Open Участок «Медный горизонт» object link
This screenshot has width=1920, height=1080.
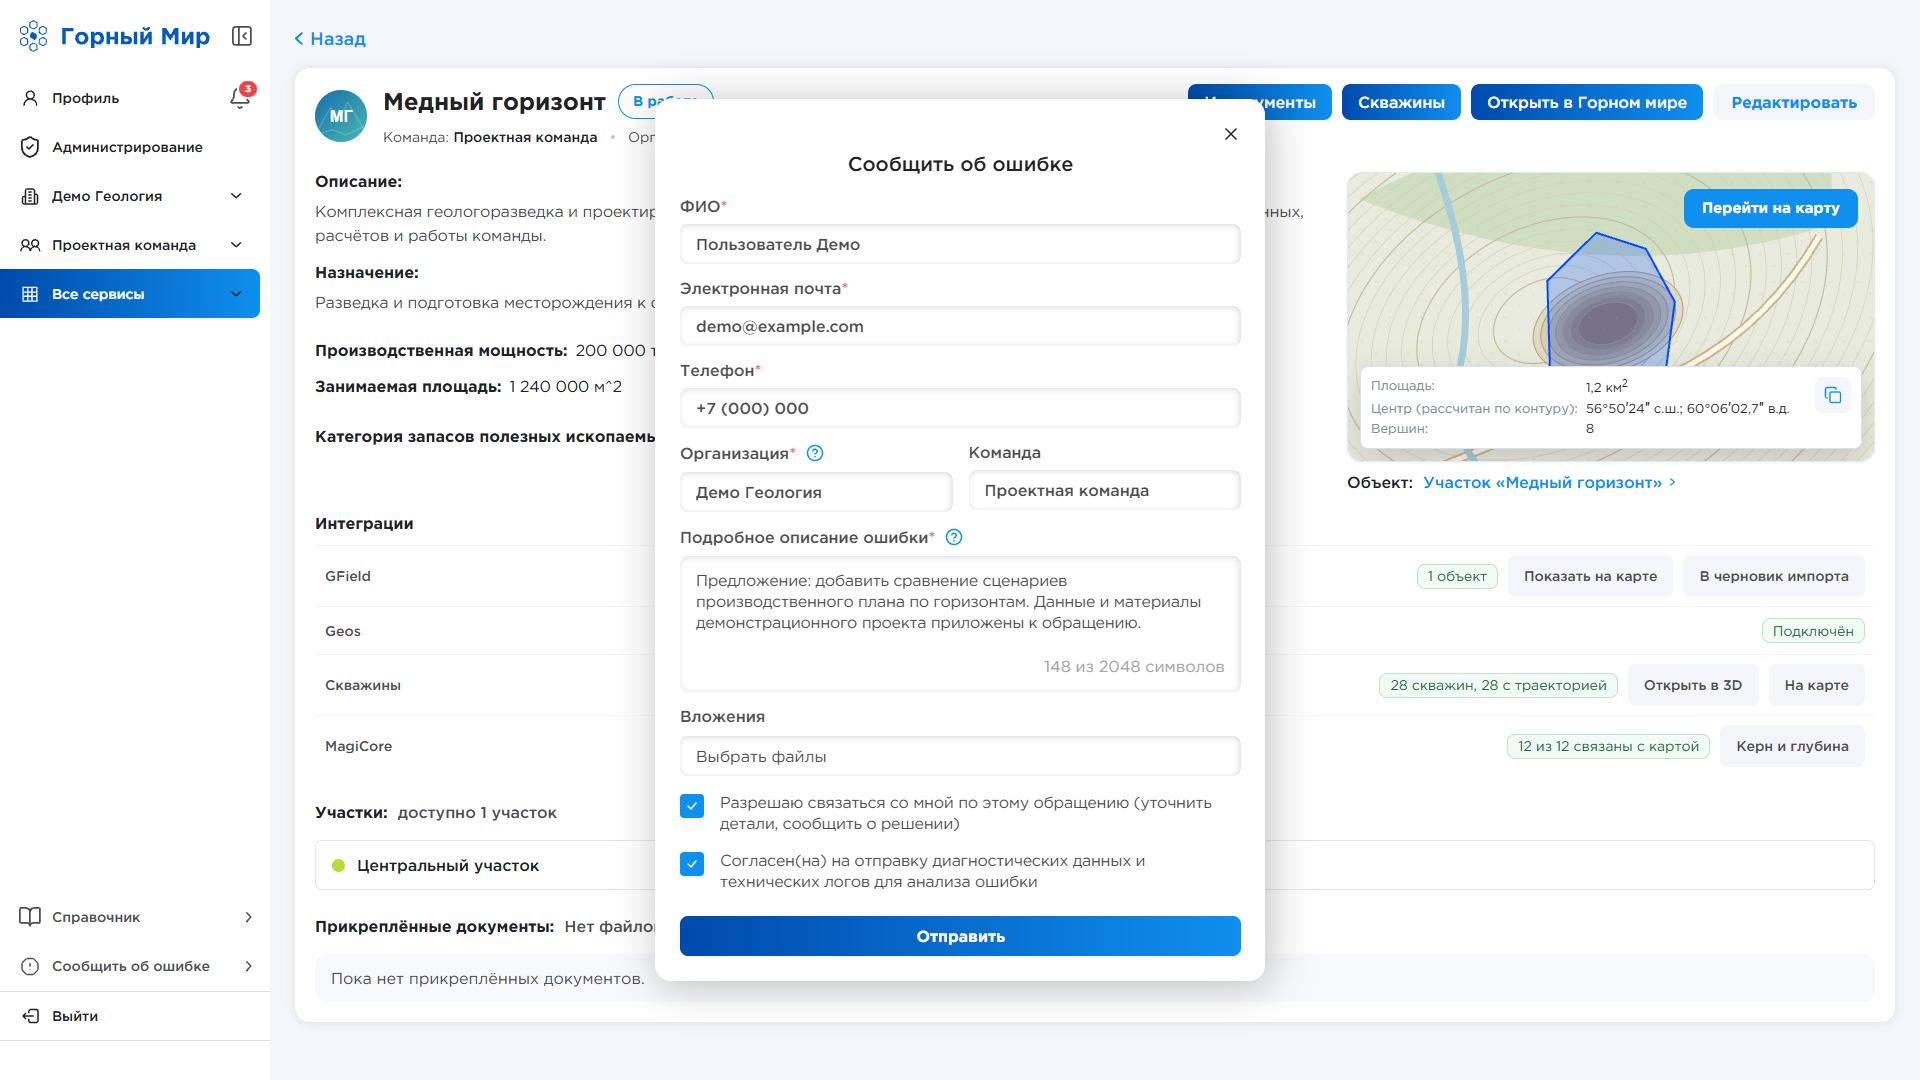point(1549,483)
